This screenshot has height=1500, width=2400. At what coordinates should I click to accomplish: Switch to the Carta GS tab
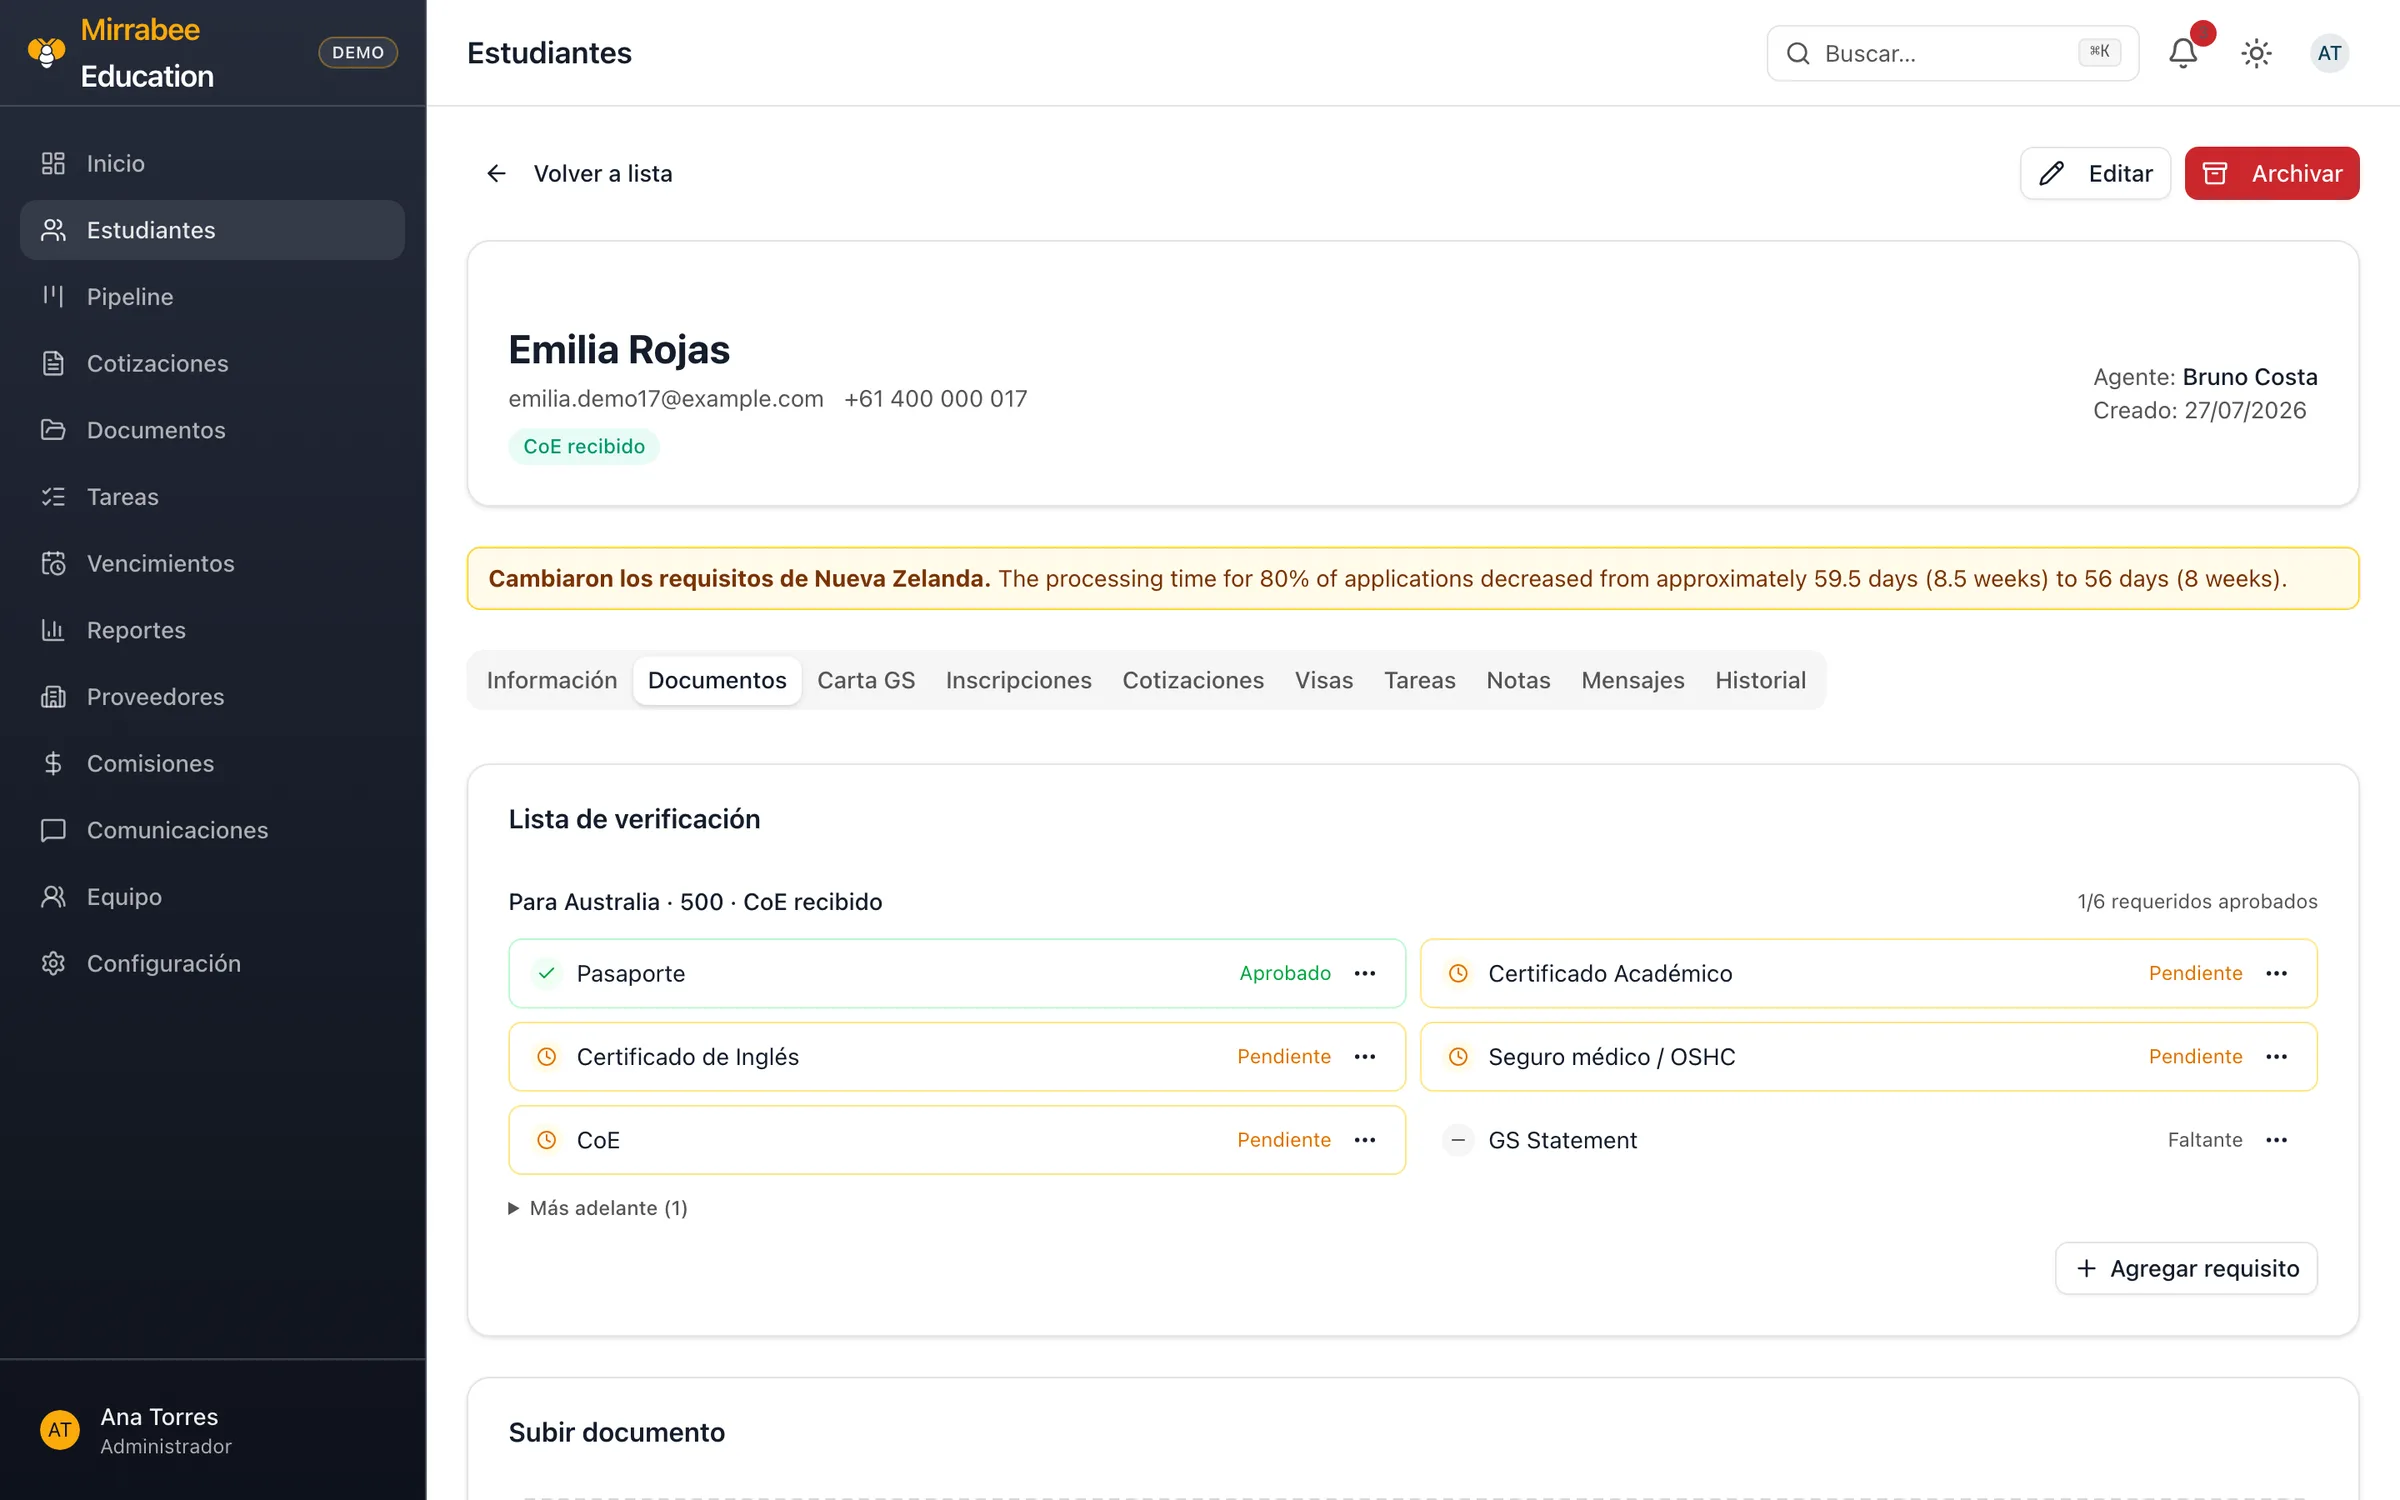pos(866,680)
